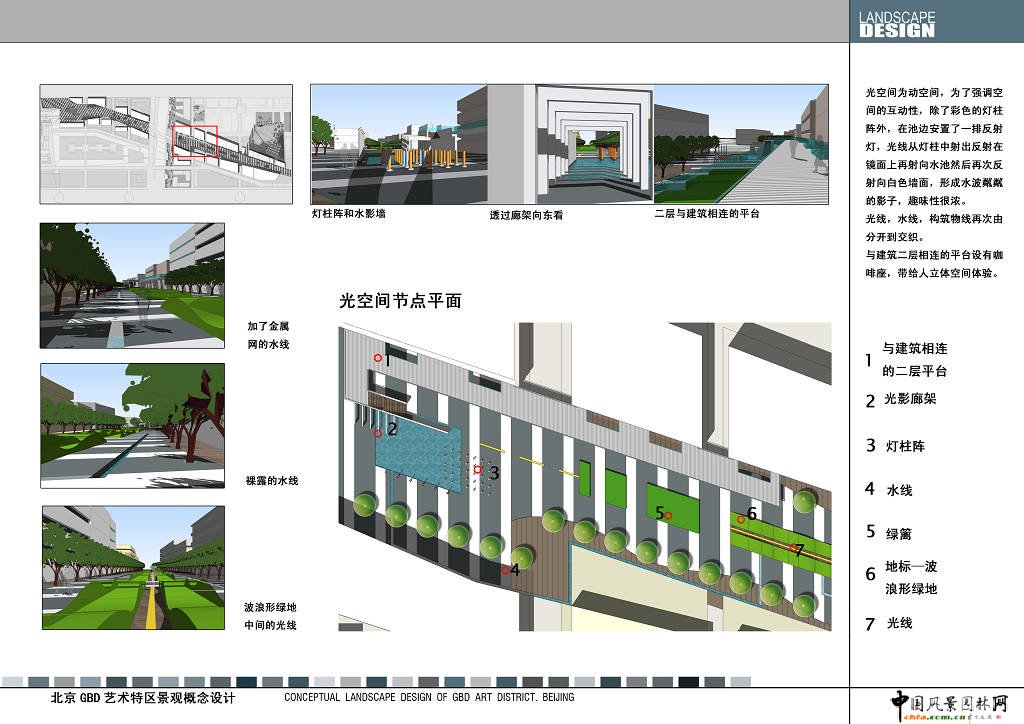1024x724 pixels.
Task: Select marker 6 on the plan
Action: pos(741,519)
